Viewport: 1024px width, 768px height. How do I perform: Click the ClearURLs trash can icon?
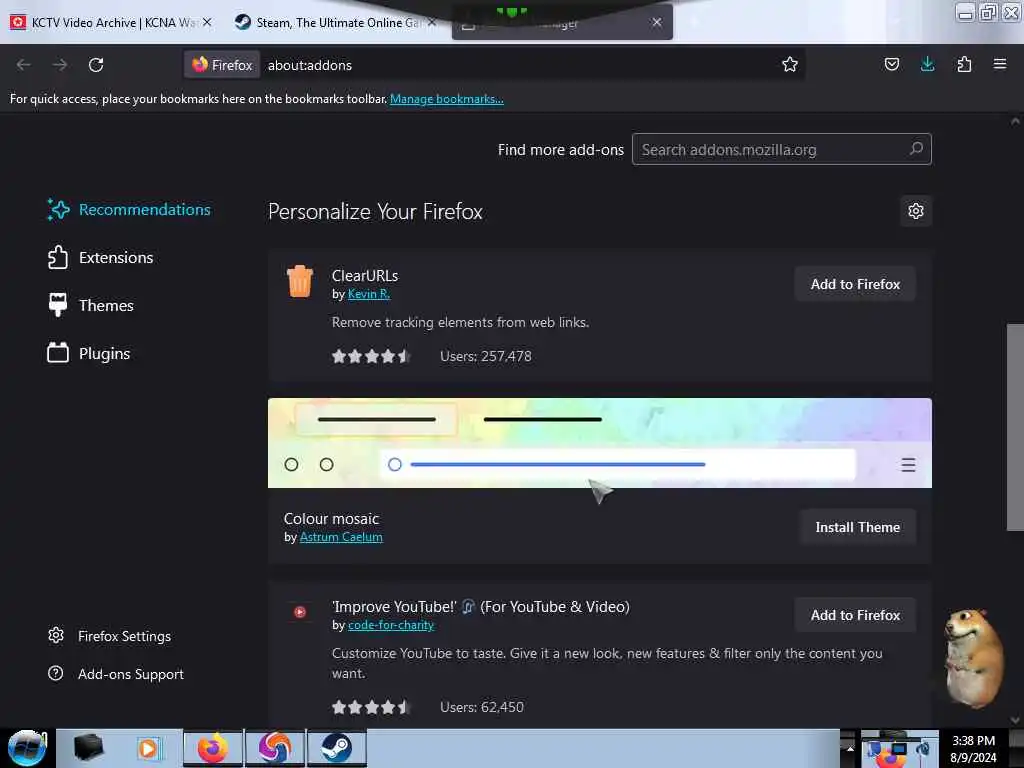300,281
